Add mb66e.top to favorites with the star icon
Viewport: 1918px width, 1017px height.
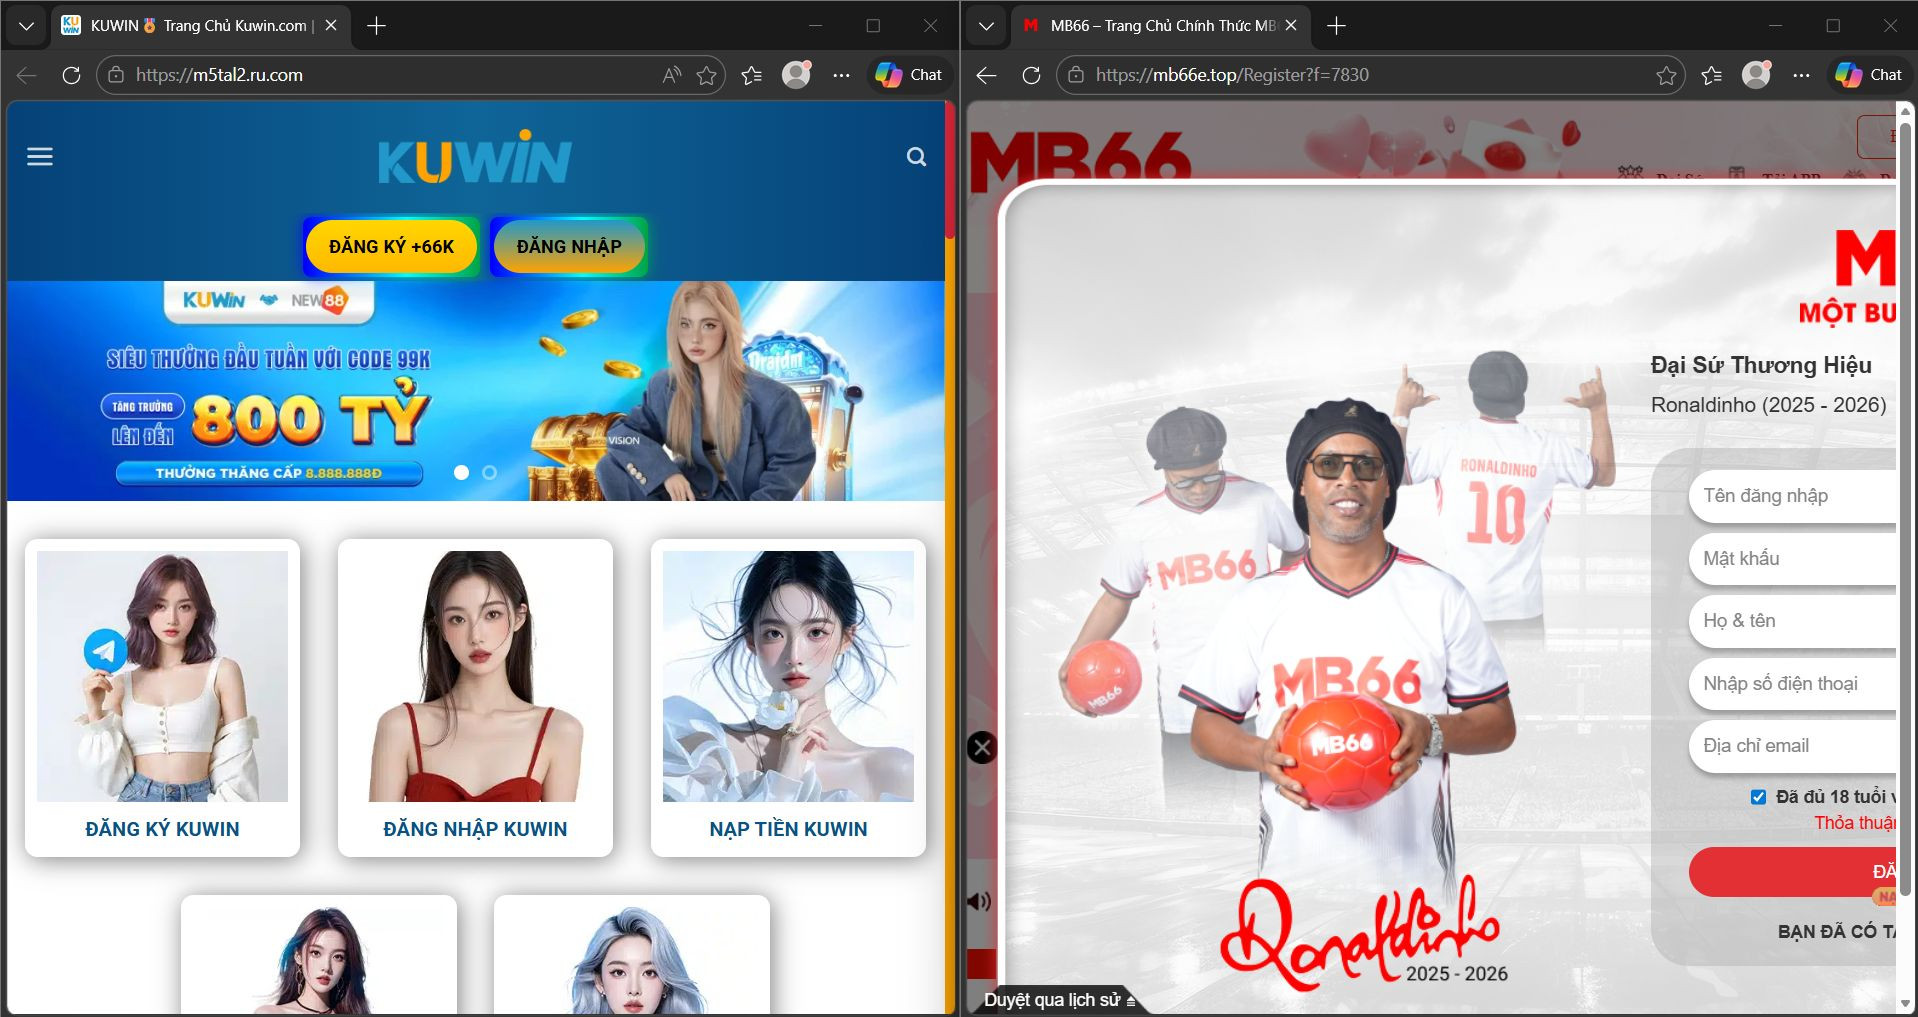tap(1666, 75)
